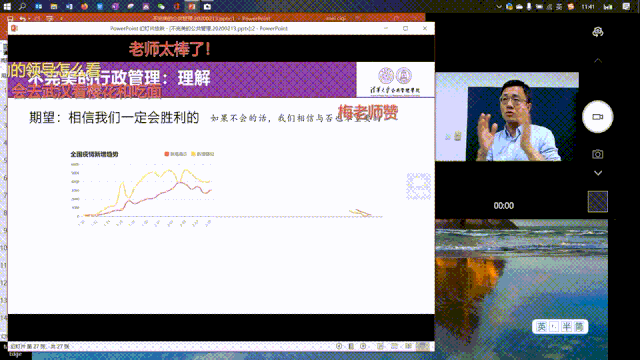640x360 pixels.
Task: Toggle 半 half-width mode on IME bar
Action: (x=567, y=327)
